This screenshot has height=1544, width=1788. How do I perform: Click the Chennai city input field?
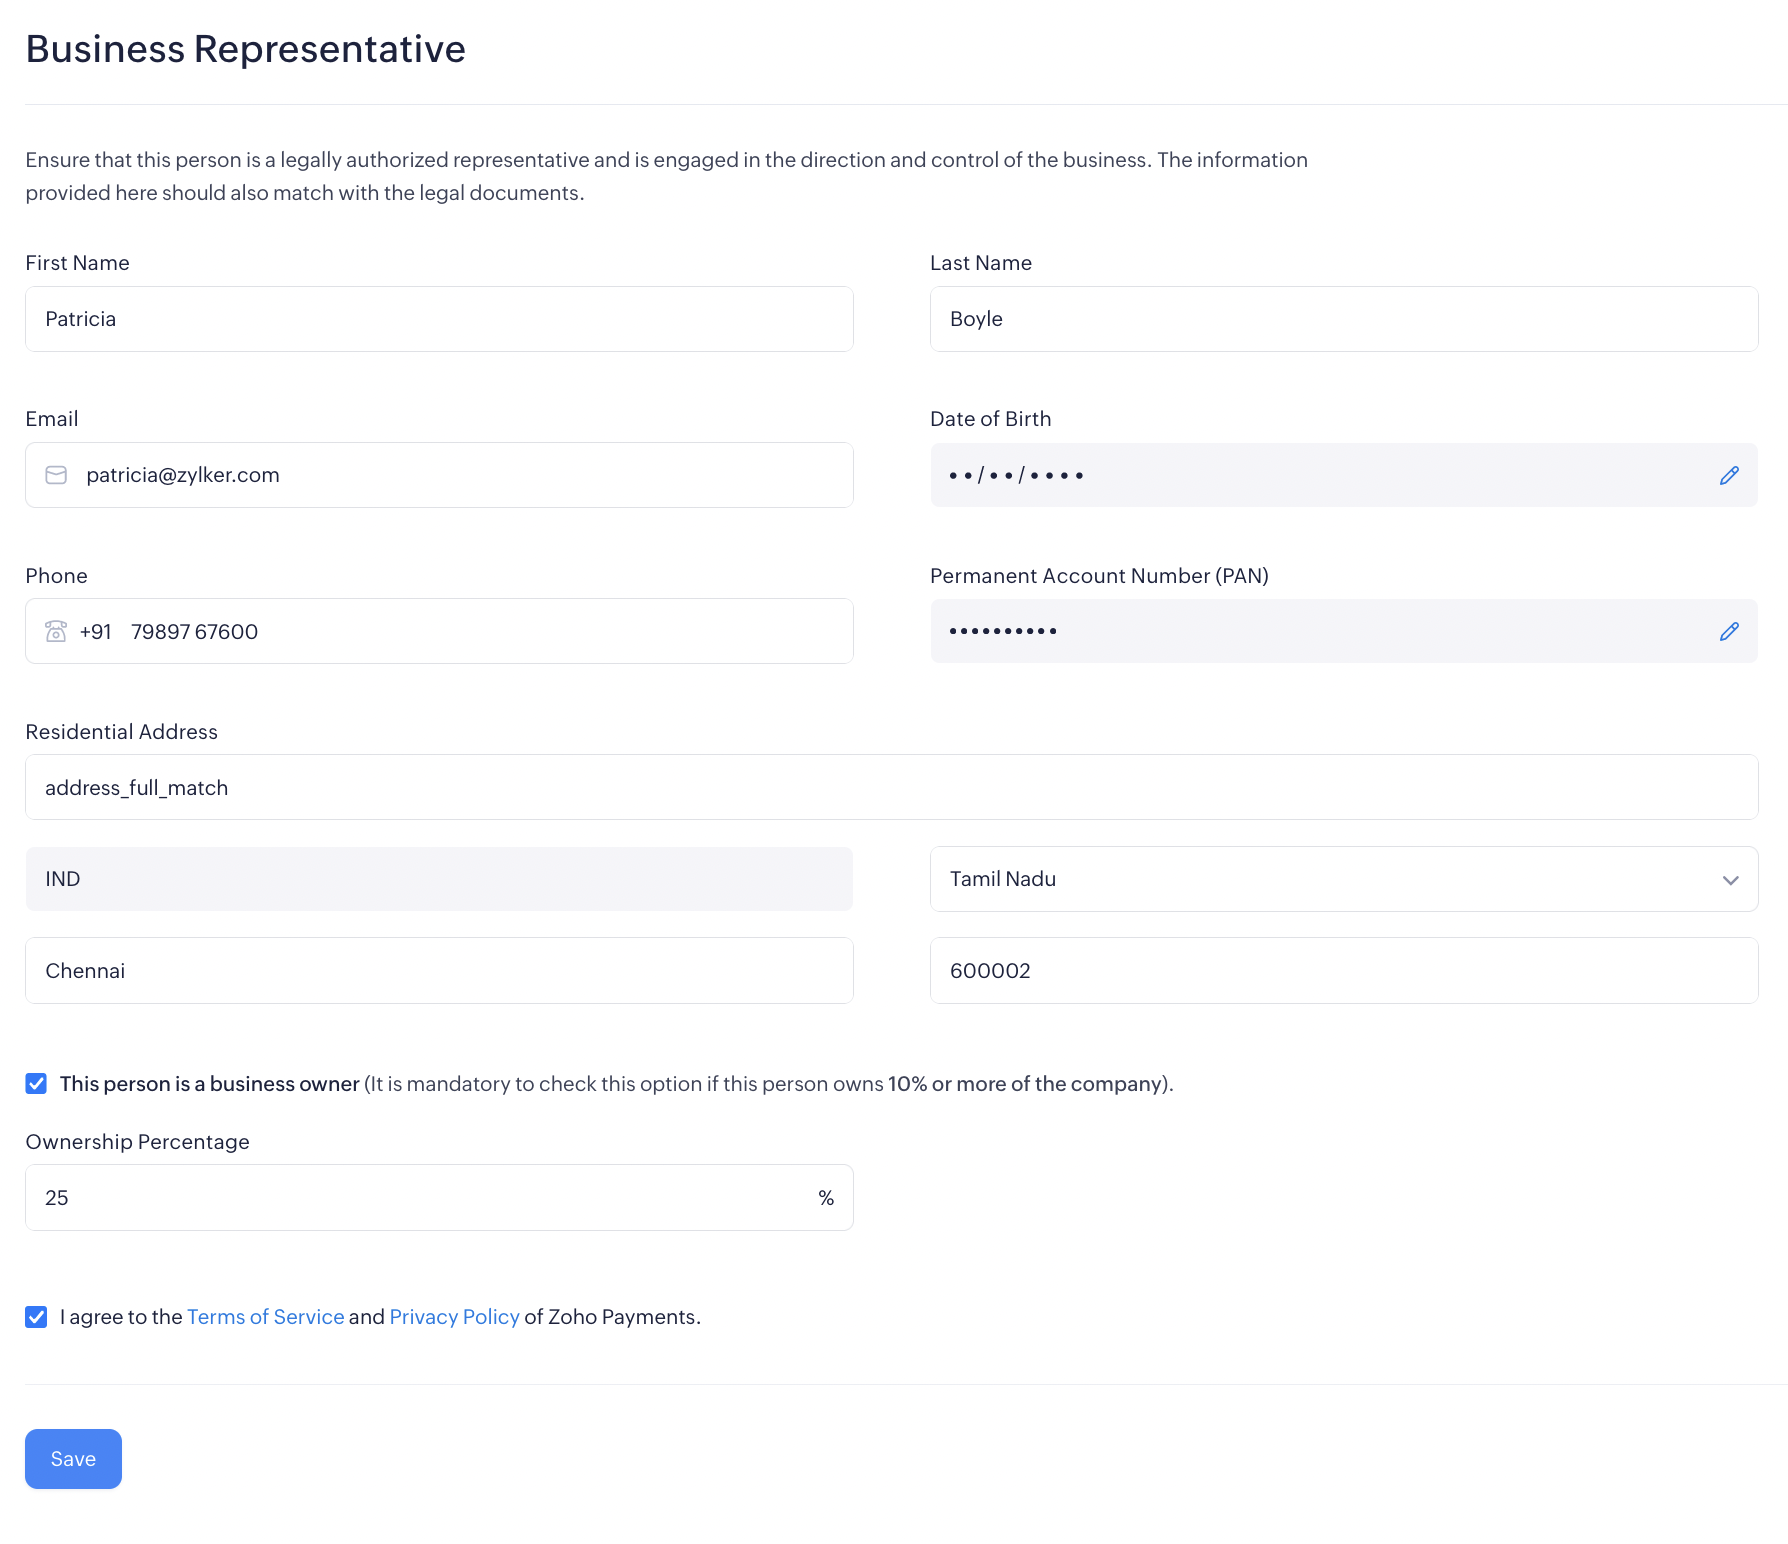[x=439, y=971]
